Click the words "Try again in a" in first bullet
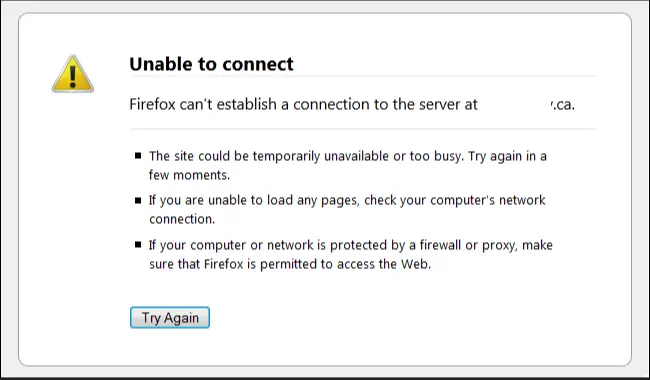 (x=507, y=156)
